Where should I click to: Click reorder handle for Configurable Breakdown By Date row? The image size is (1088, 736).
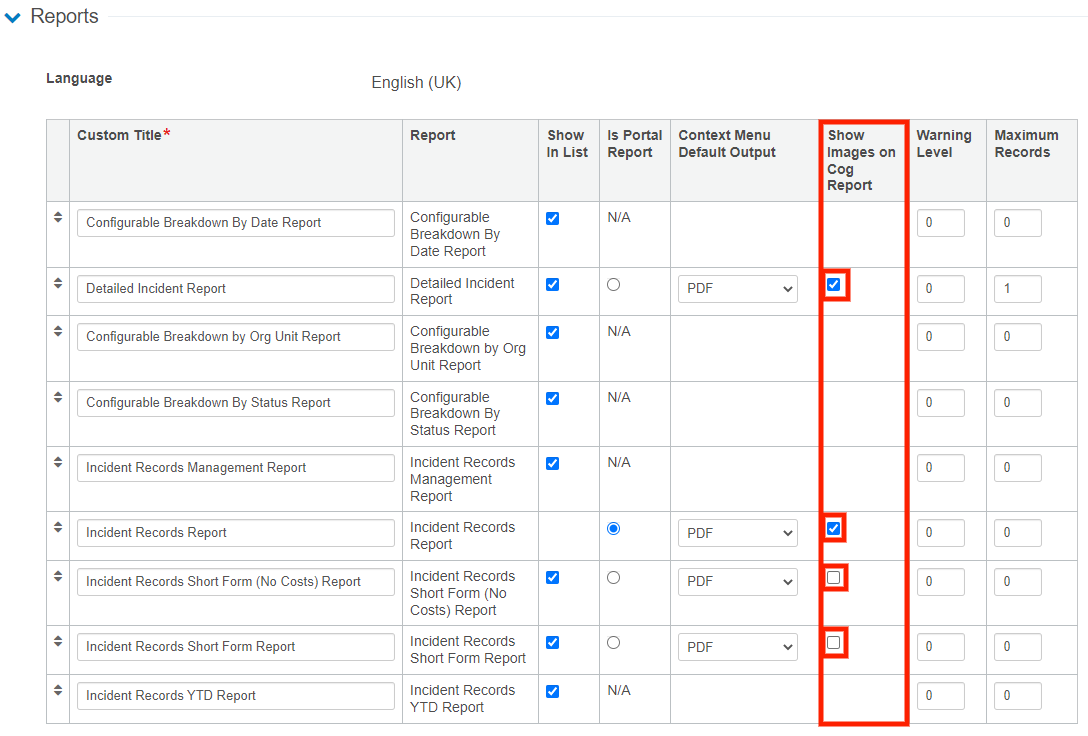pos(58,218)
